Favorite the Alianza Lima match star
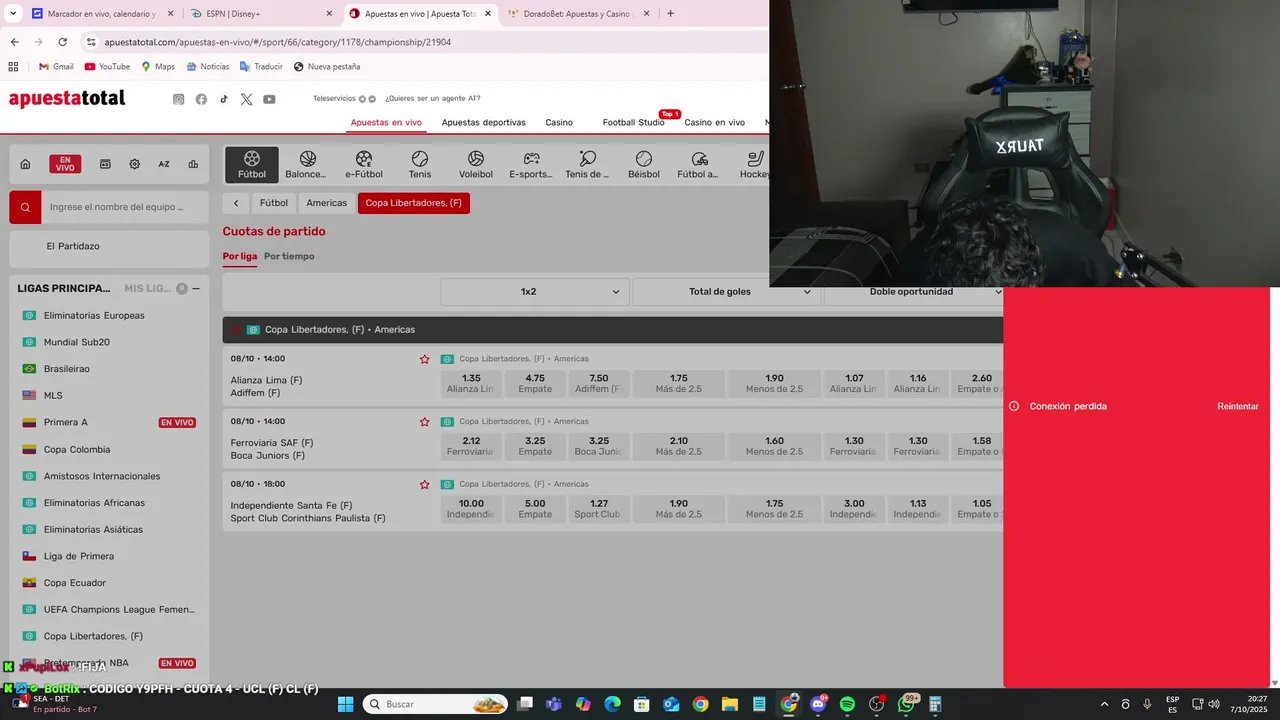The width and height of the screenshot is (1280, 720). pos(424,359)
